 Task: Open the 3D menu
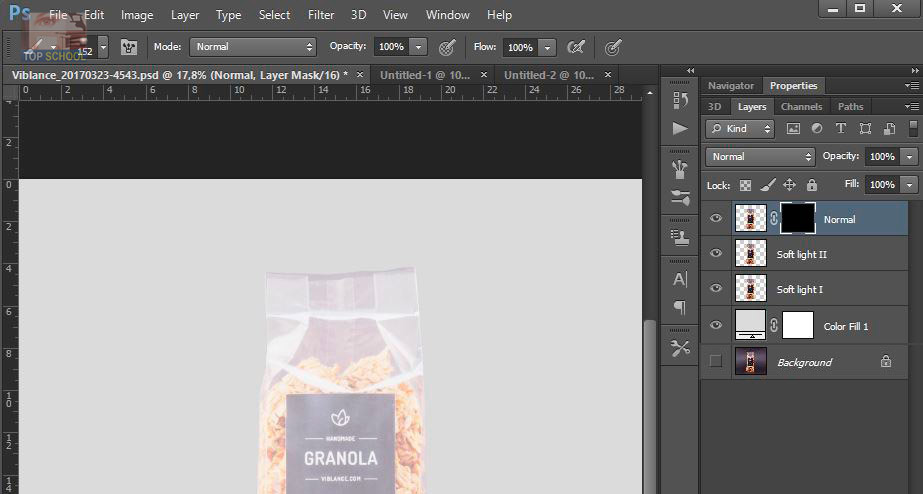(x=358, y=15)
